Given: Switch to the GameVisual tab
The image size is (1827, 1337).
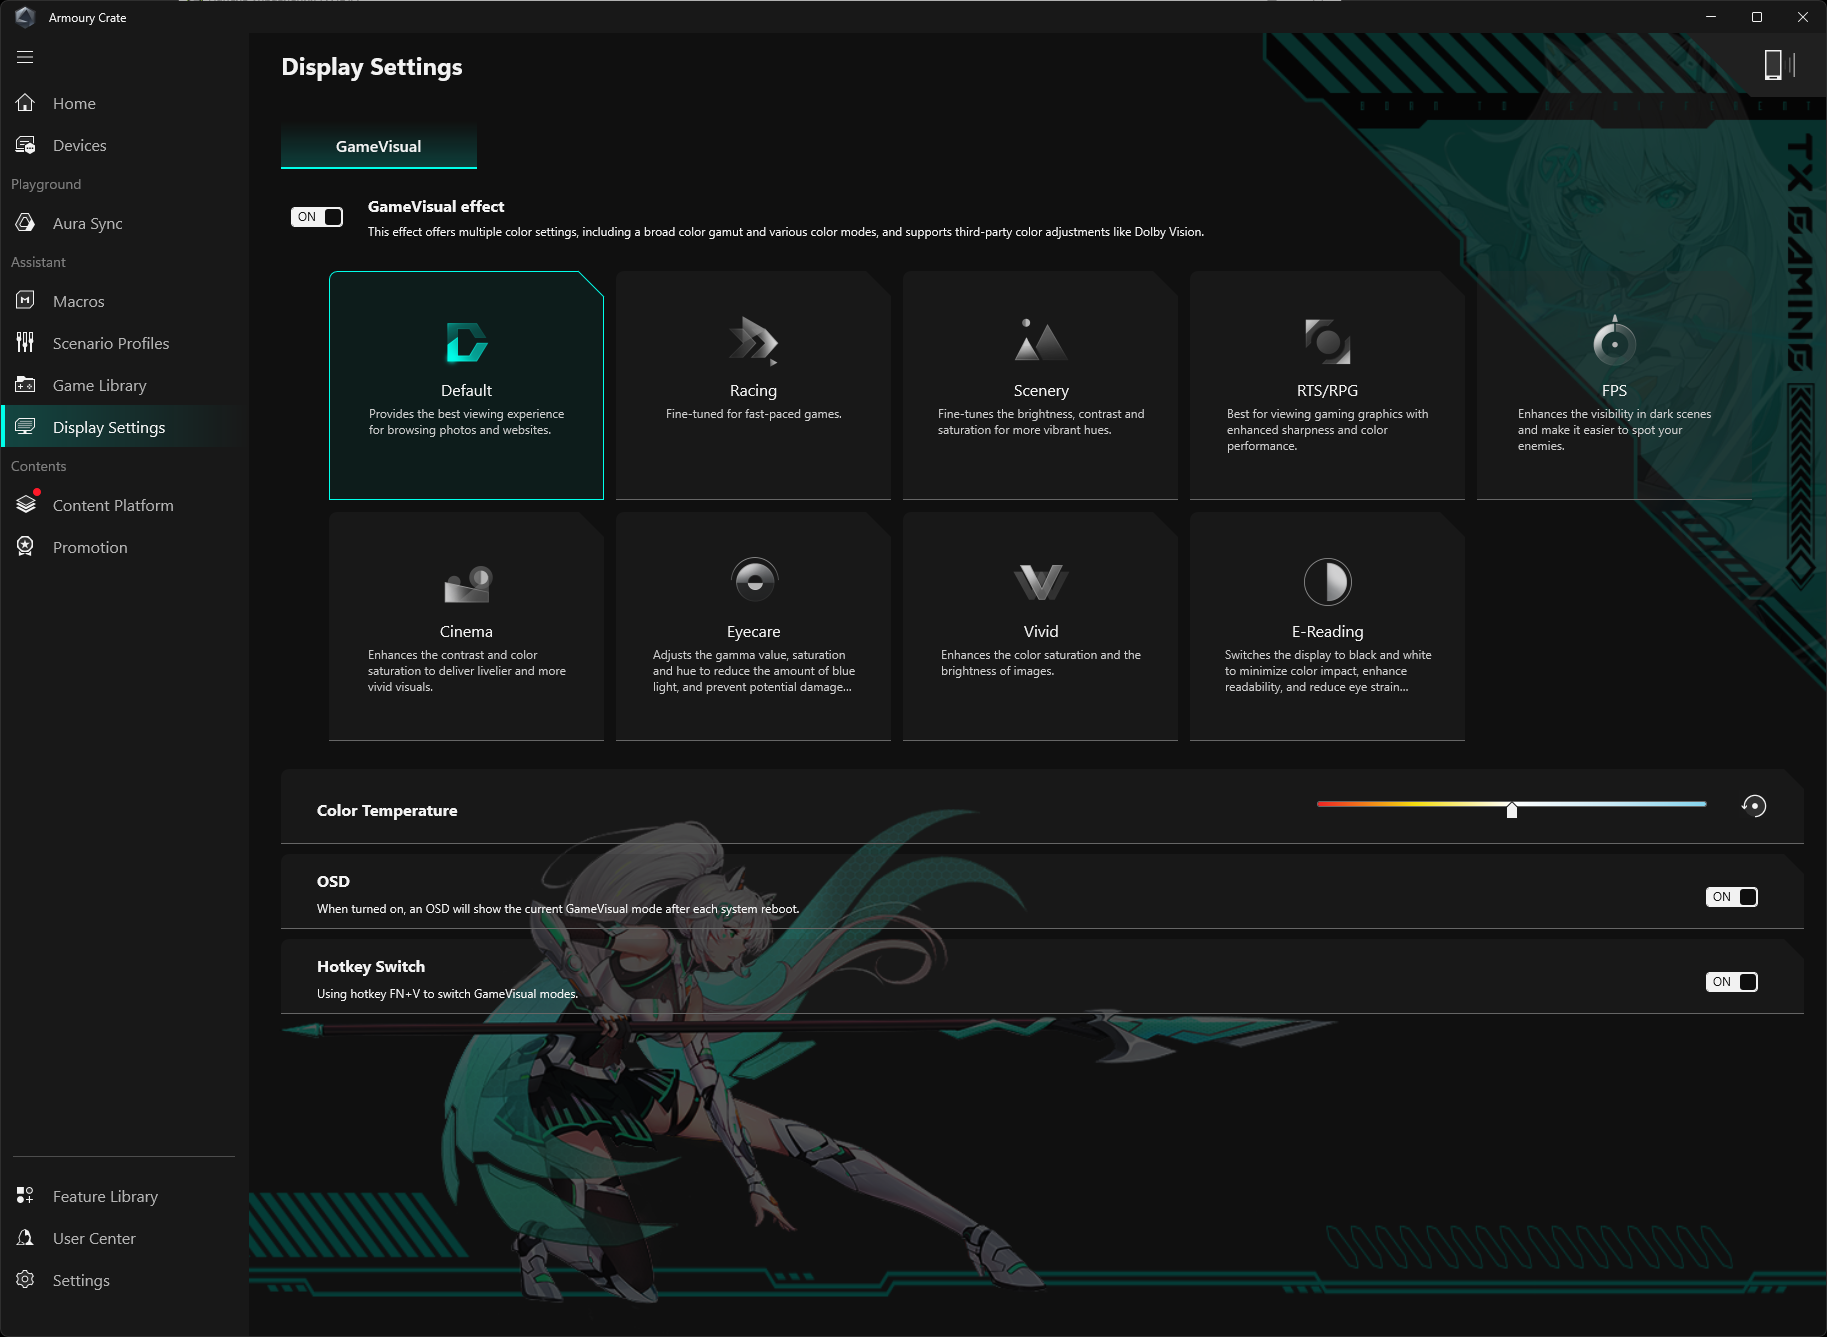Looking at the screenshot, I should [x=379, y=147].
